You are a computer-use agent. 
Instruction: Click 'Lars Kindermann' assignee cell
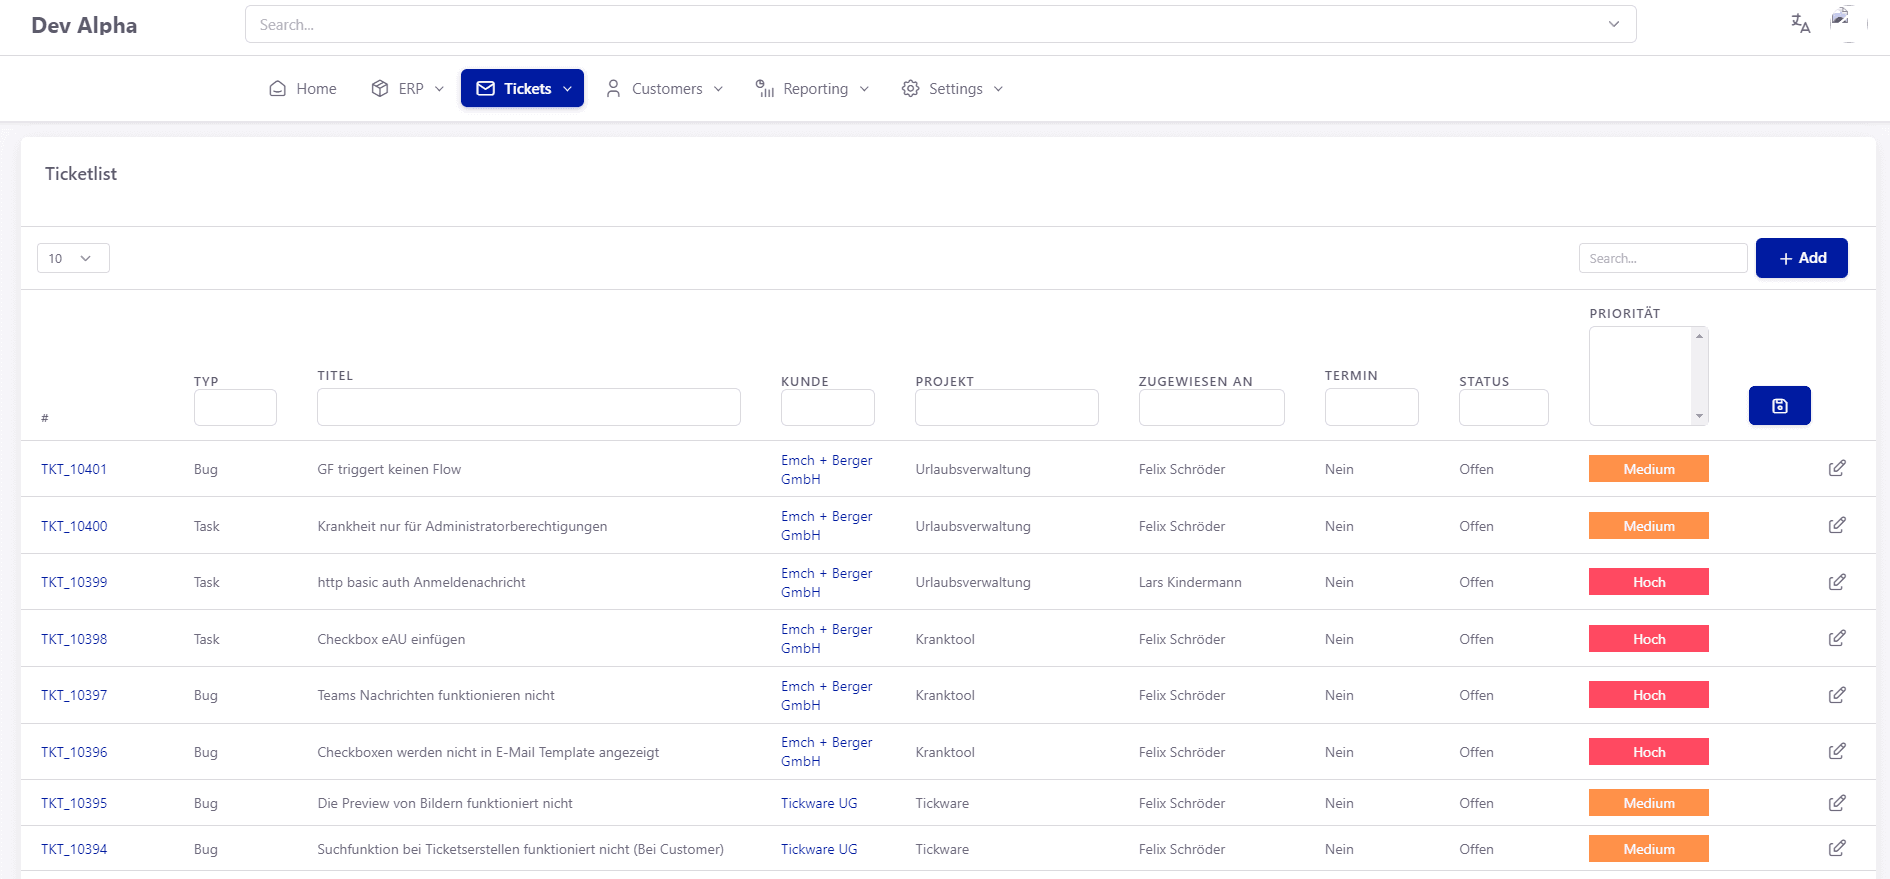pos(1190,582)
